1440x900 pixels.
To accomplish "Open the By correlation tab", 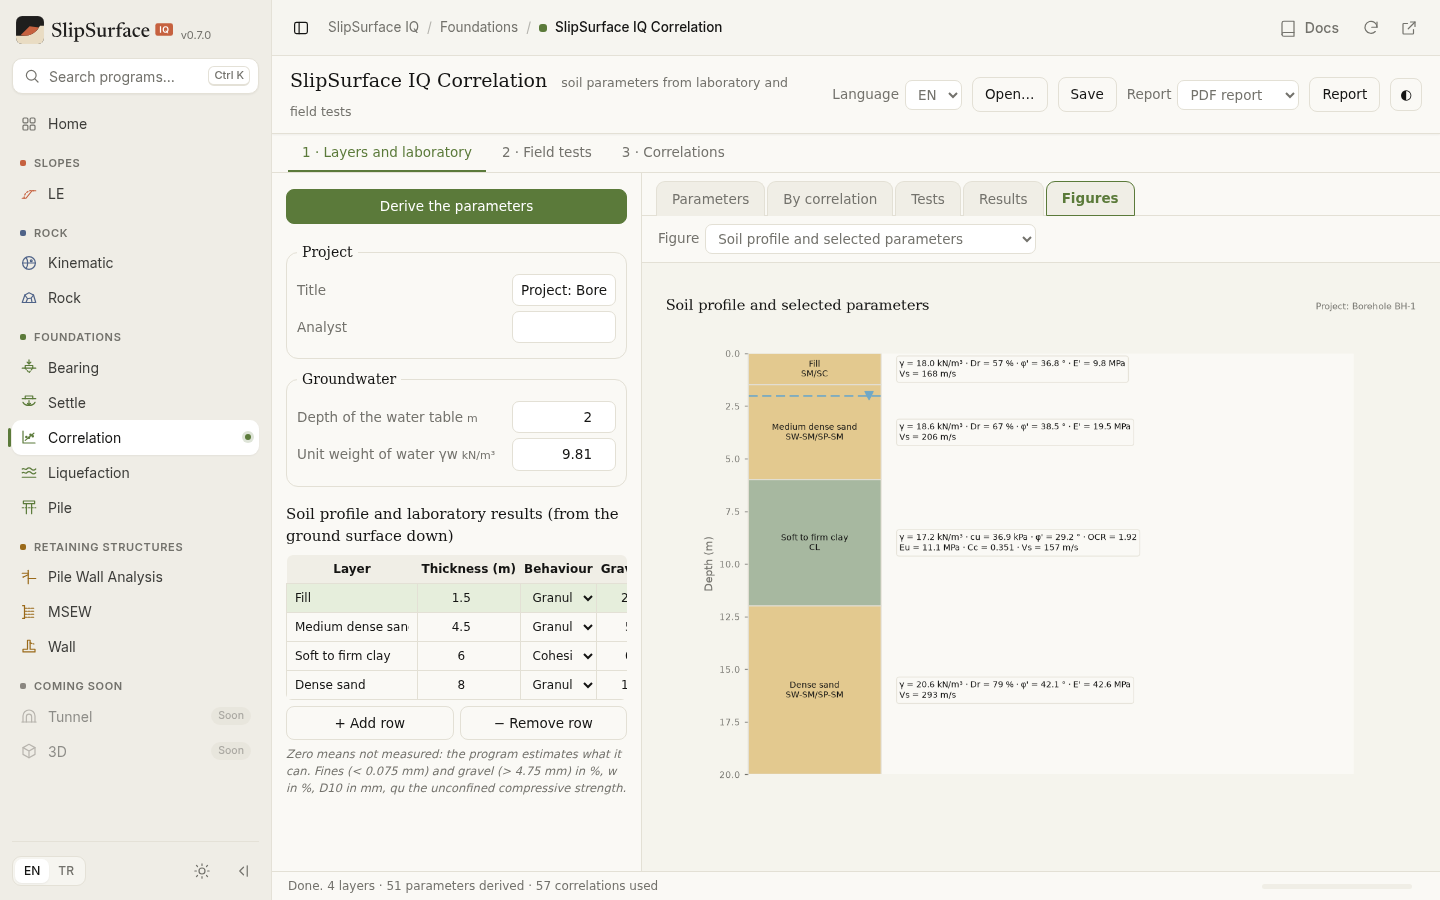I will click(x=830, y=199).
